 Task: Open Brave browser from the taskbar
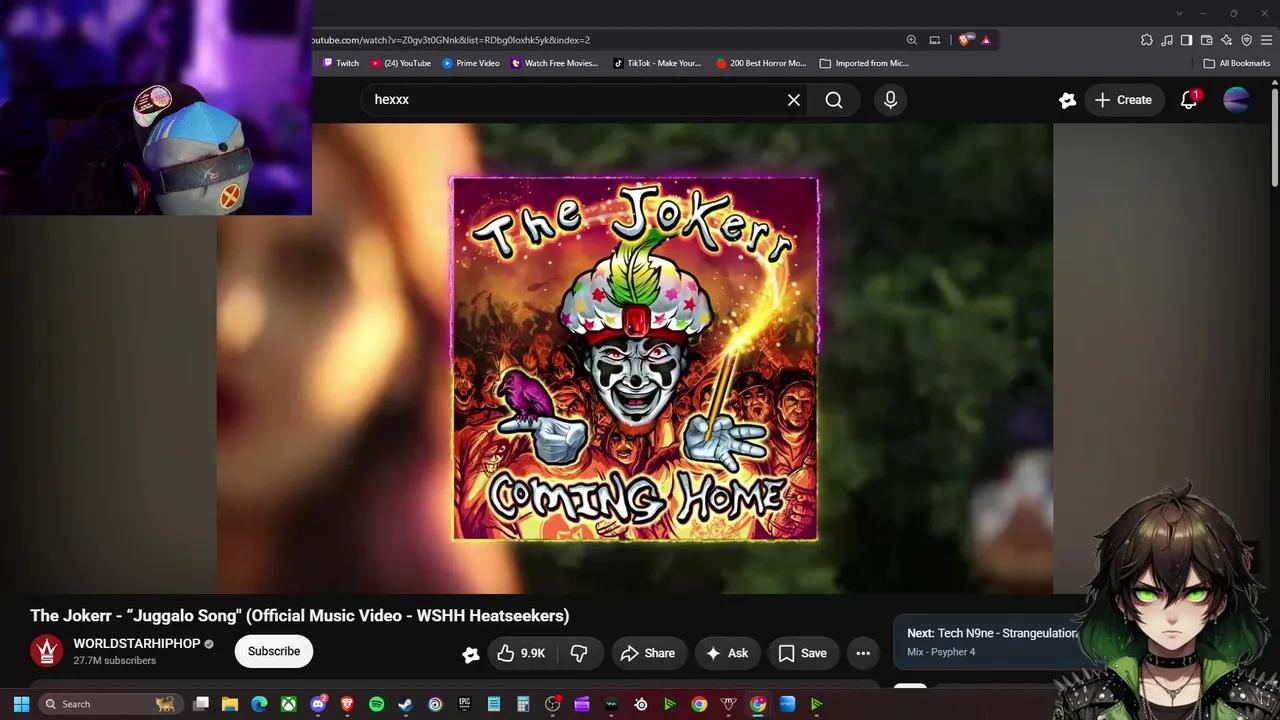coord(347,704)
